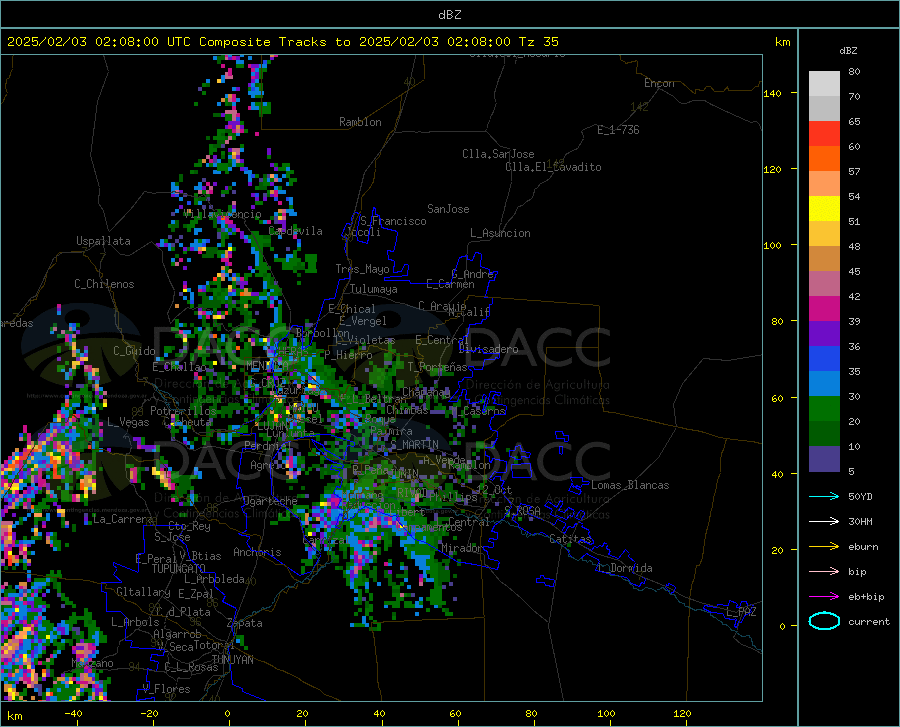The height and width of the screenshot is (727, 900).
Task: Click the magenta eb+bip arrow icon
Action: click(x=824, y=597)
